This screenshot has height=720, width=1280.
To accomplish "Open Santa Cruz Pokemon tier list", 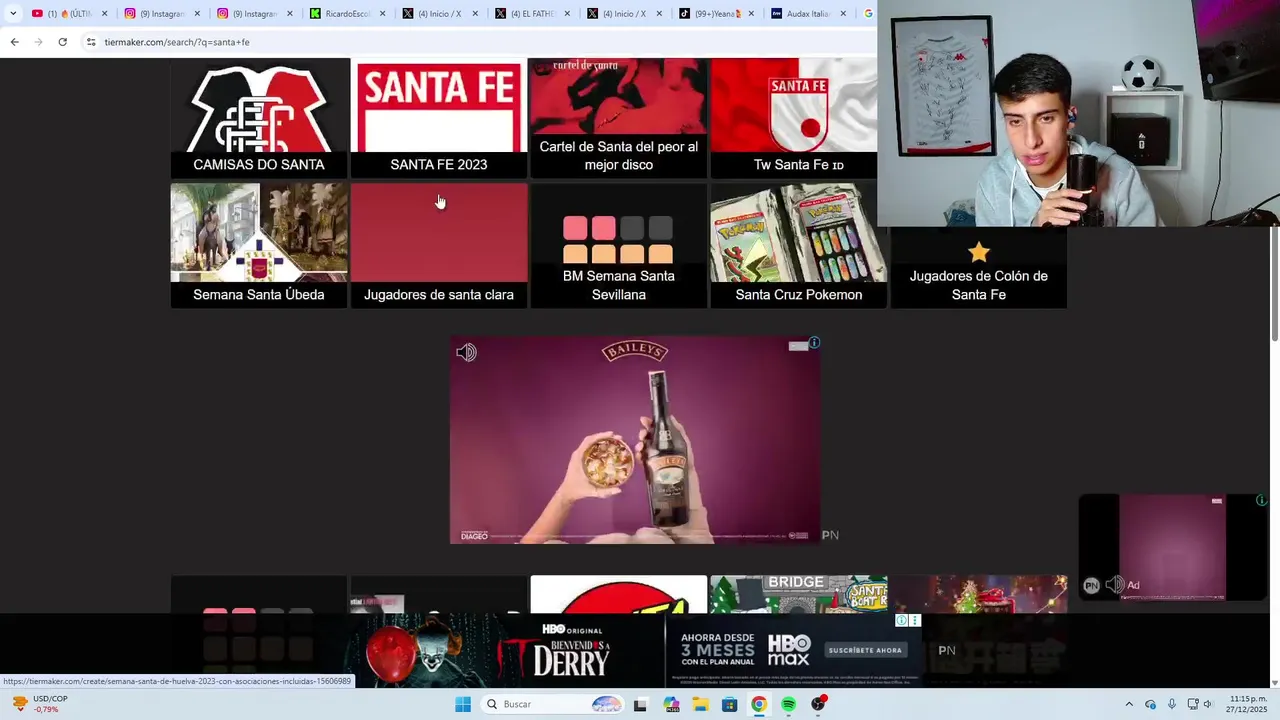I will pyautogui.click(x=799, y=245).
